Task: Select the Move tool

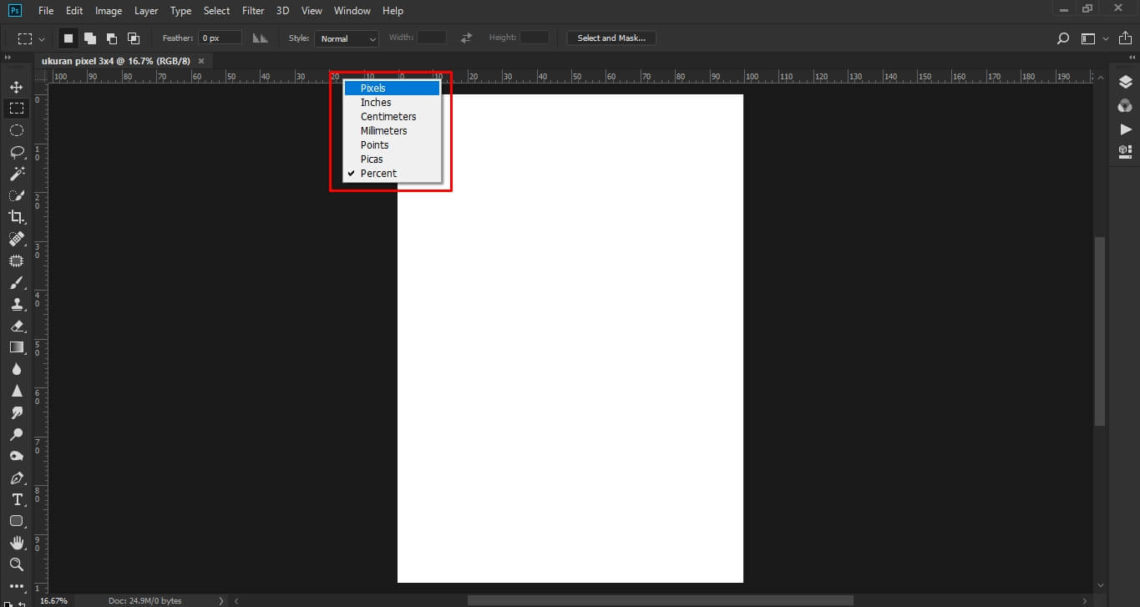Action: (x=15, y=86)
